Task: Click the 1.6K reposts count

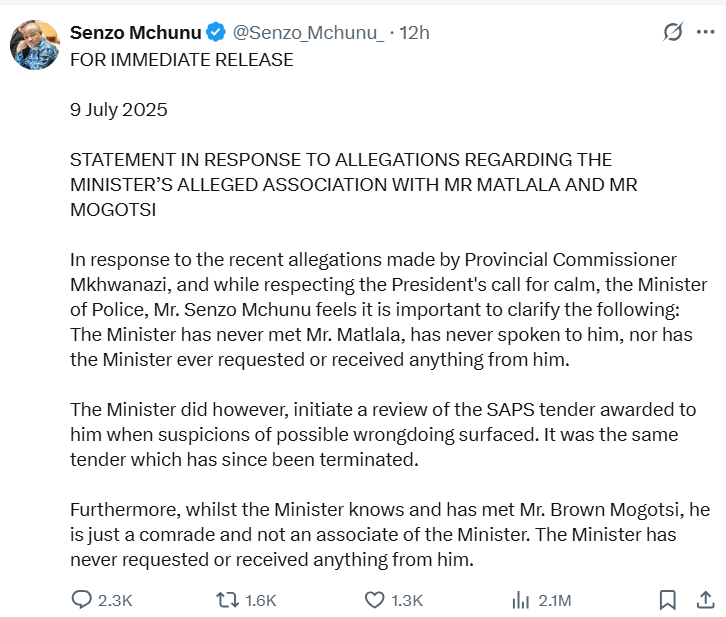Action: click(260, 600)
